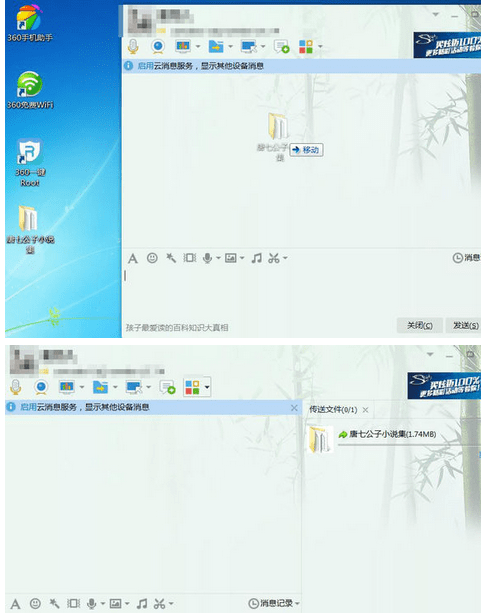Expand remote desktop dropdown in bottom window

[148, 387]
